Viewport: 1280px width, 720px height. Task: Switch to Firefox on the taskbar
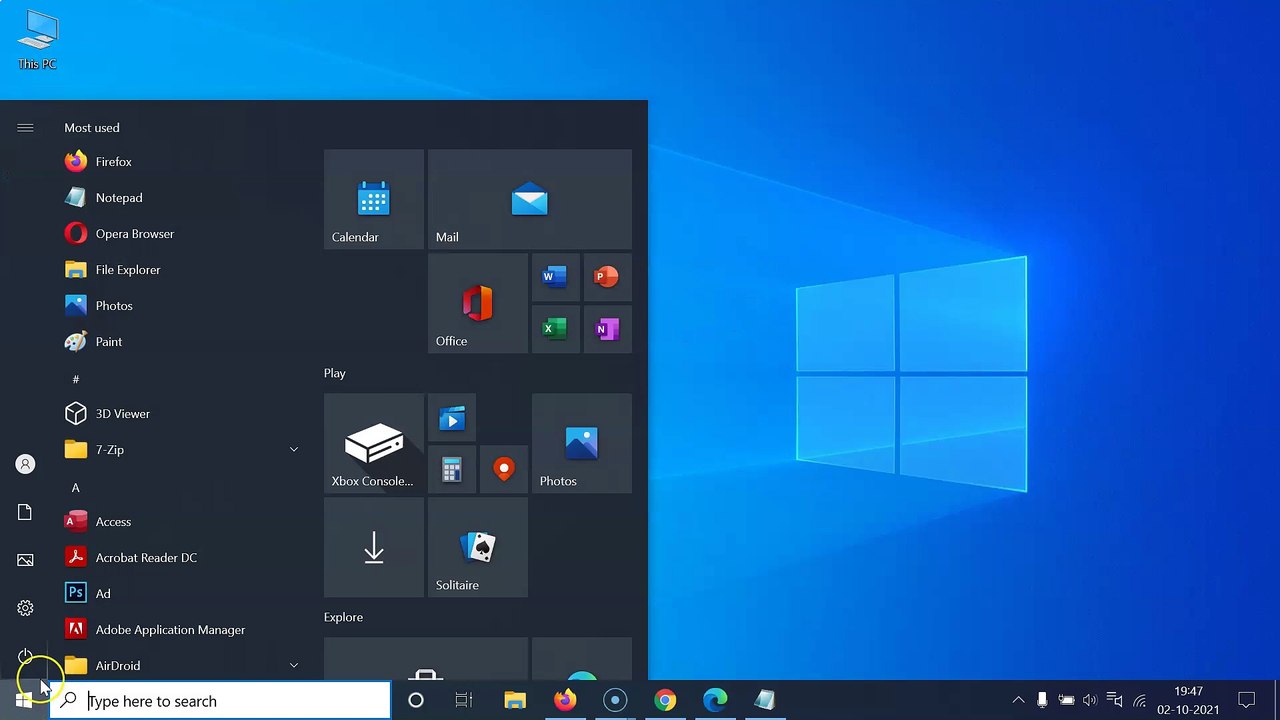(565, 700)
